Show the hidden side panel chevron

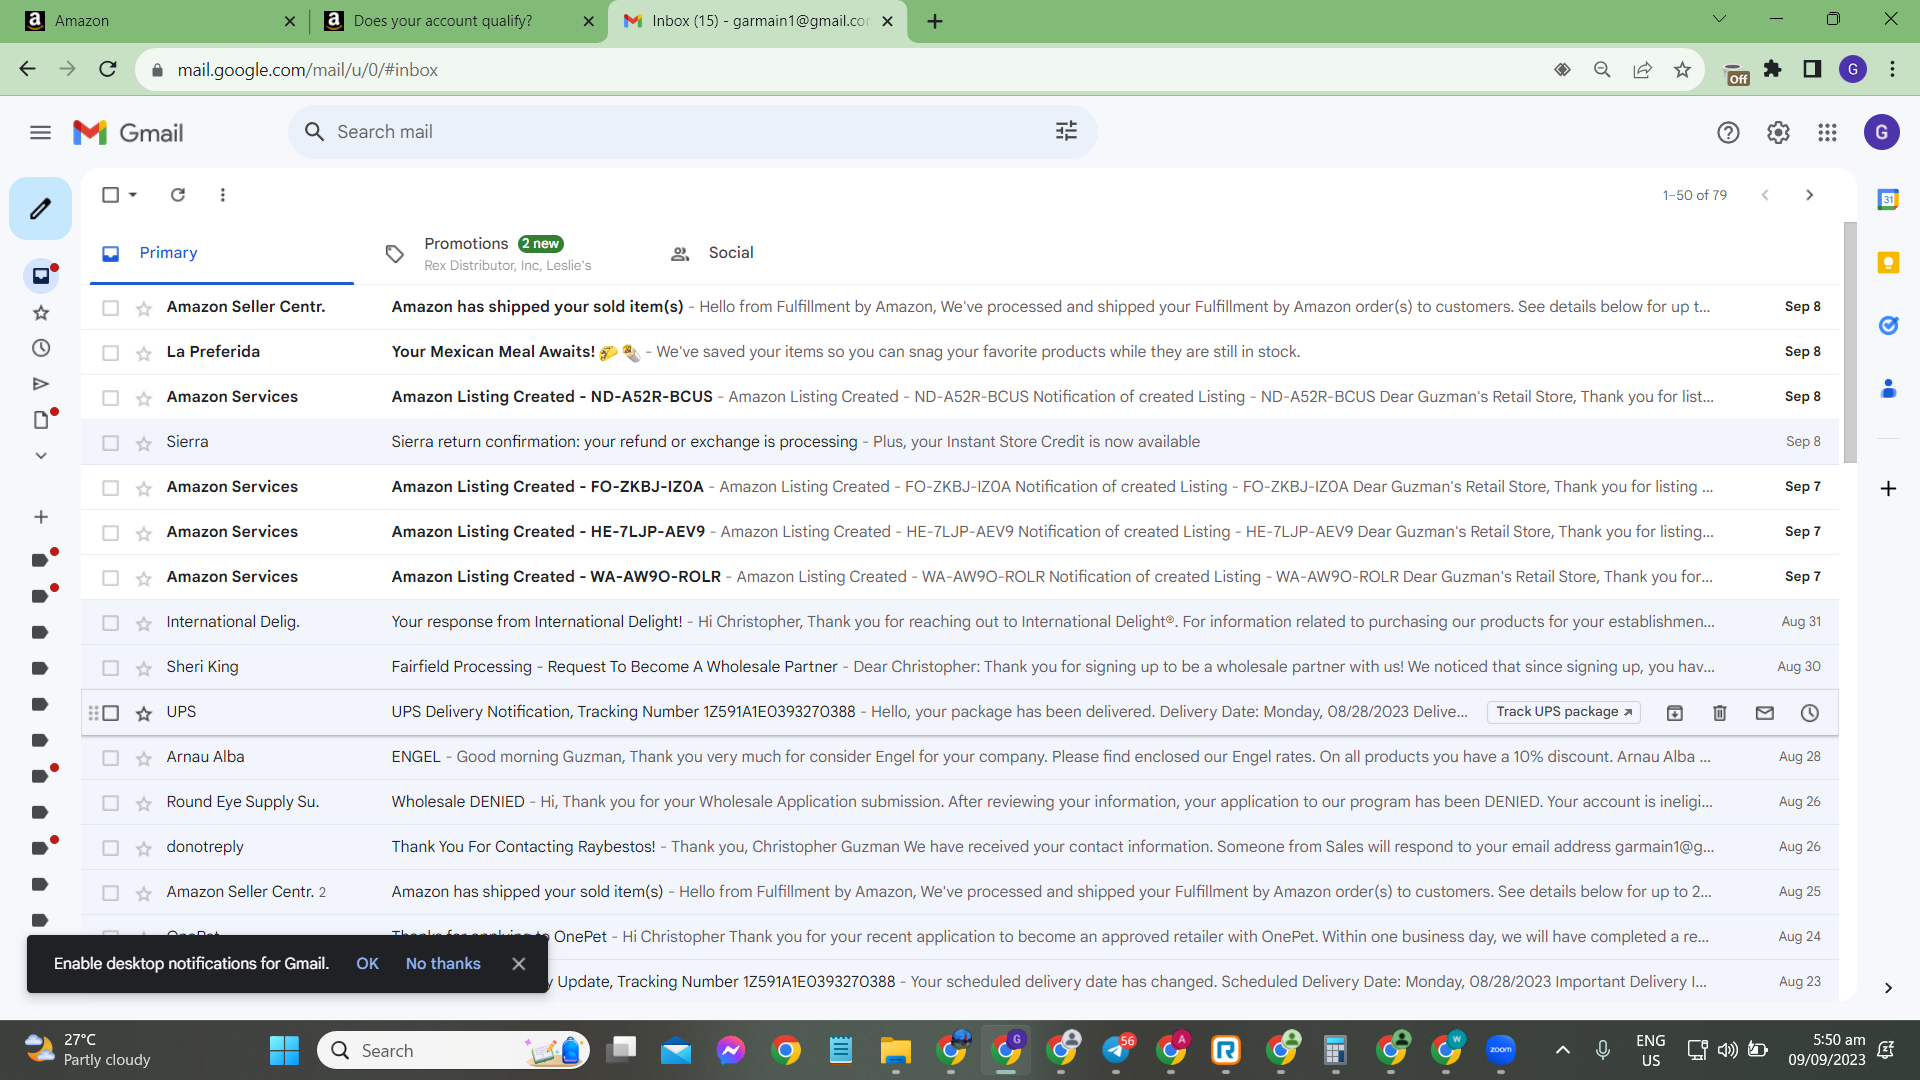[x=1888, y=988]
